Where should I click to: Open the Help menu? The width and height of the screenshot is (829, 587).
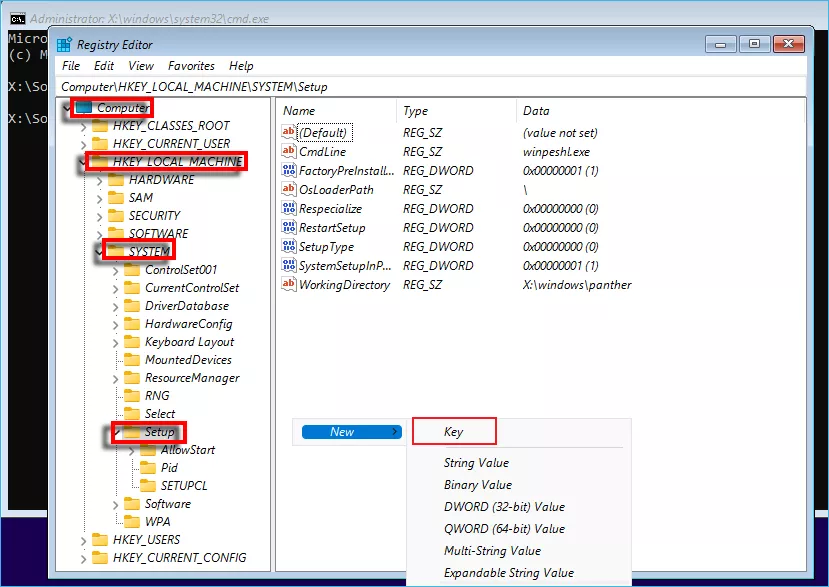point(241,66)
